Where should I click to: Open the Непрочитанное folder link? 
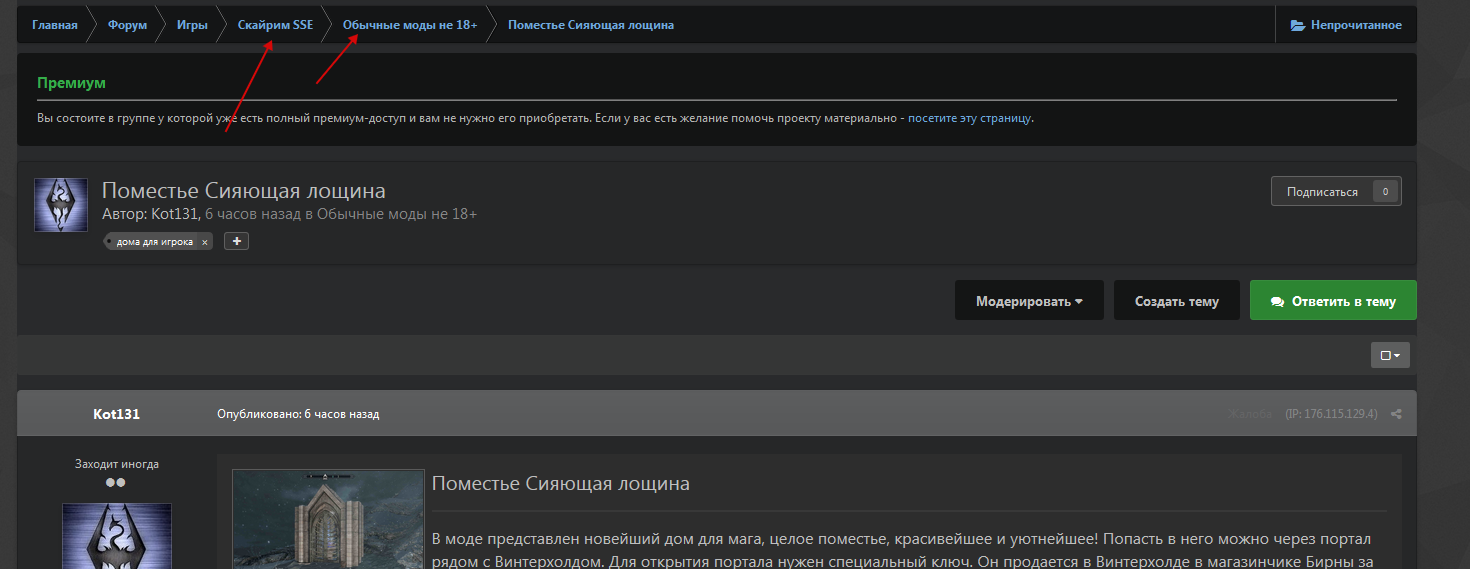click(1346, 25)
